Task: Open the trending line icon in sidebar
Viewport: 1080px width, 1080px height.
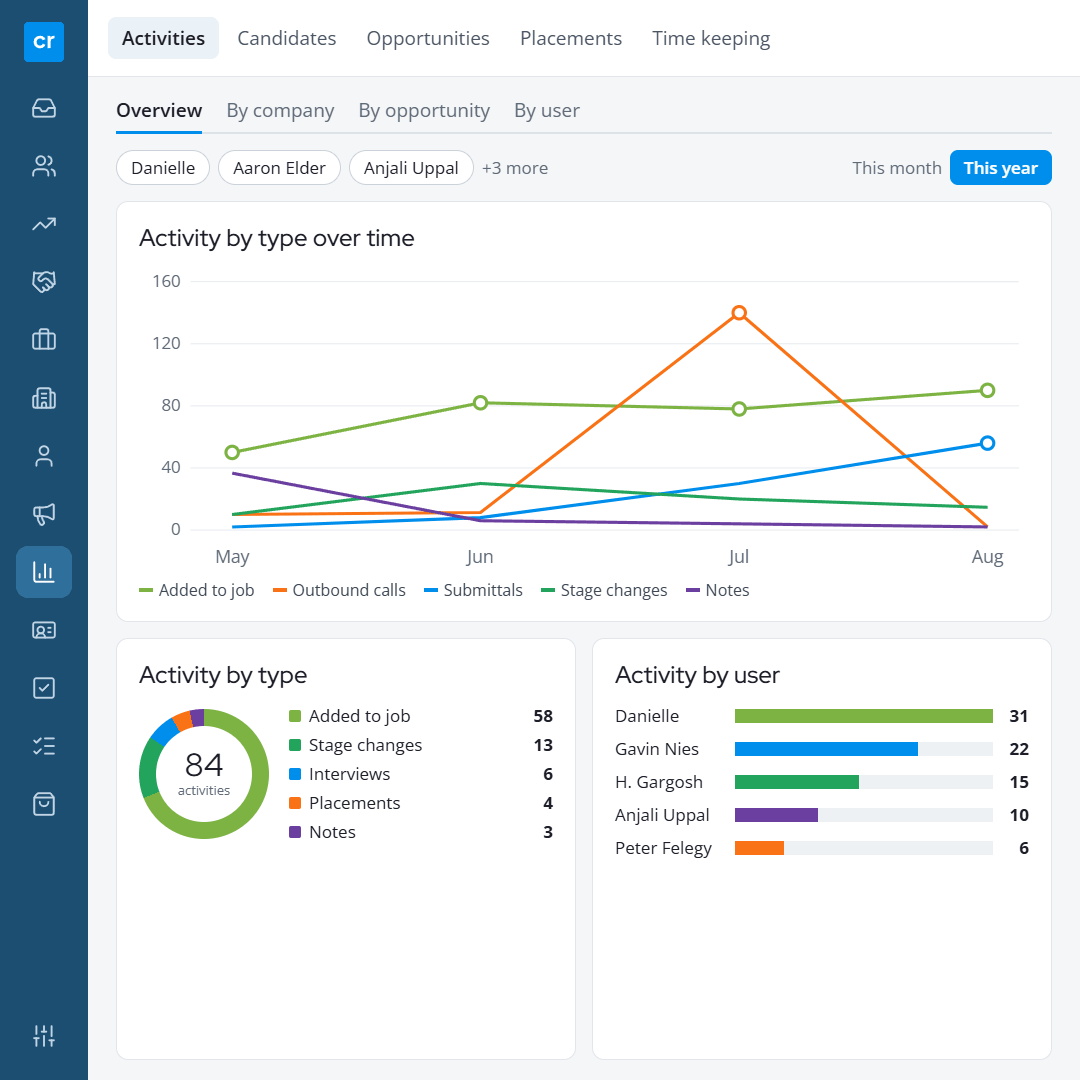Action: 43,224
